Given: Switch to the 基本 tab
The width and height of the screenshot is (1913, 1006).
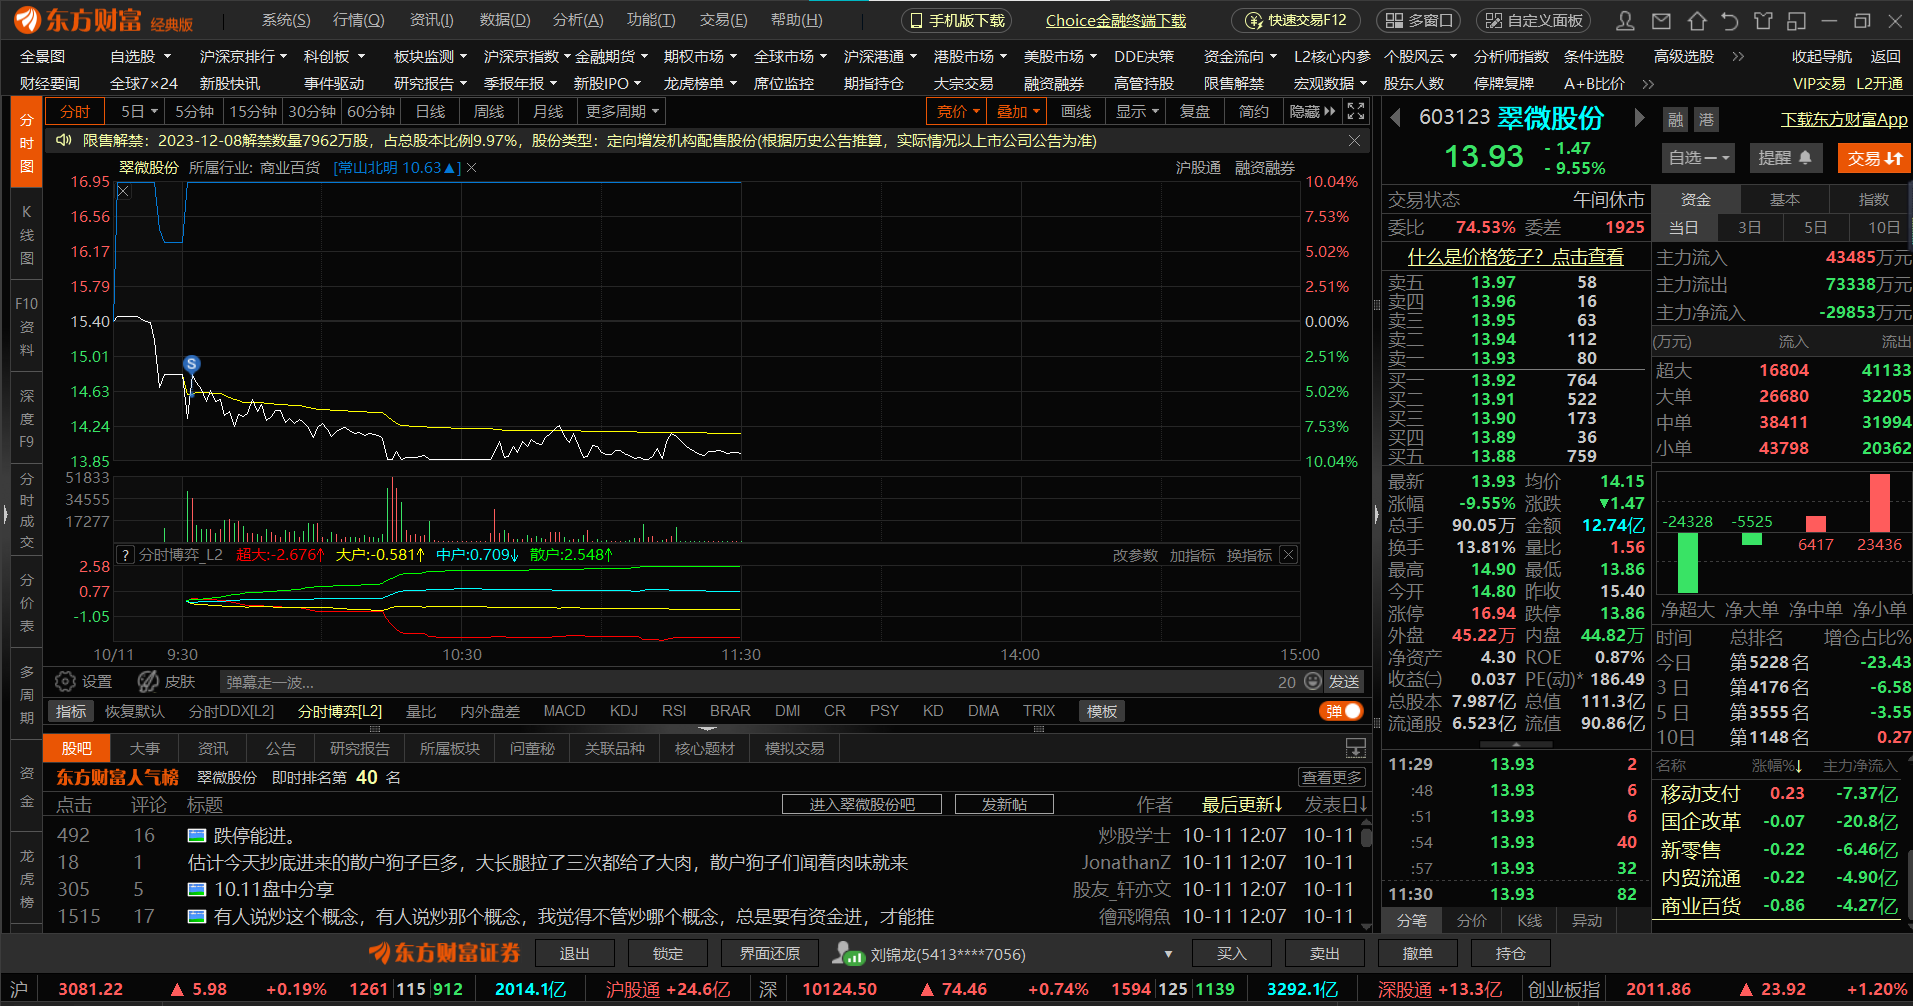Looking at the screenshot, I should 1785,199.
